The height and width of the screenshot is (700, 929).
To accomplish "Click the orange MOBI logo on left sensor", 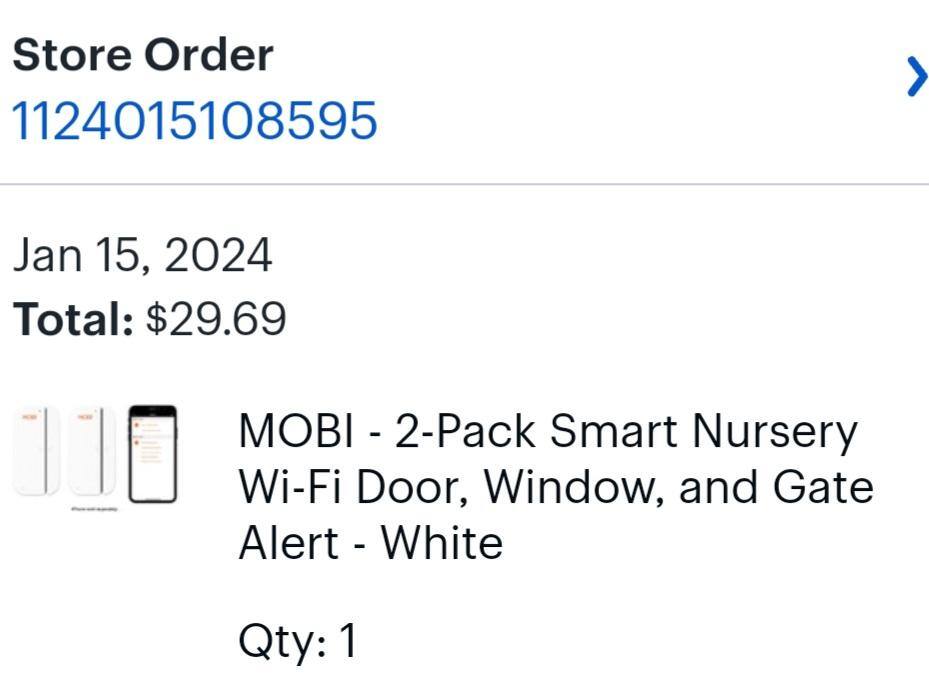I will click(x=30, y=415).
